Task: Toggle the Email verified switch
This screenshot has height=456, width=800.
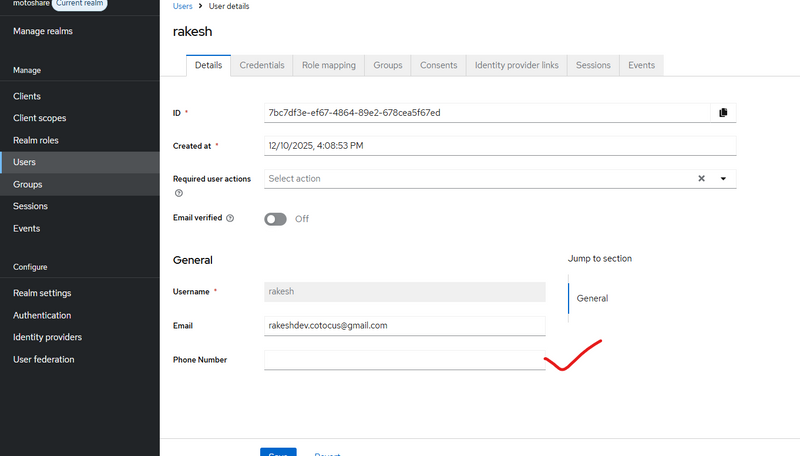Action: [275, 219]
